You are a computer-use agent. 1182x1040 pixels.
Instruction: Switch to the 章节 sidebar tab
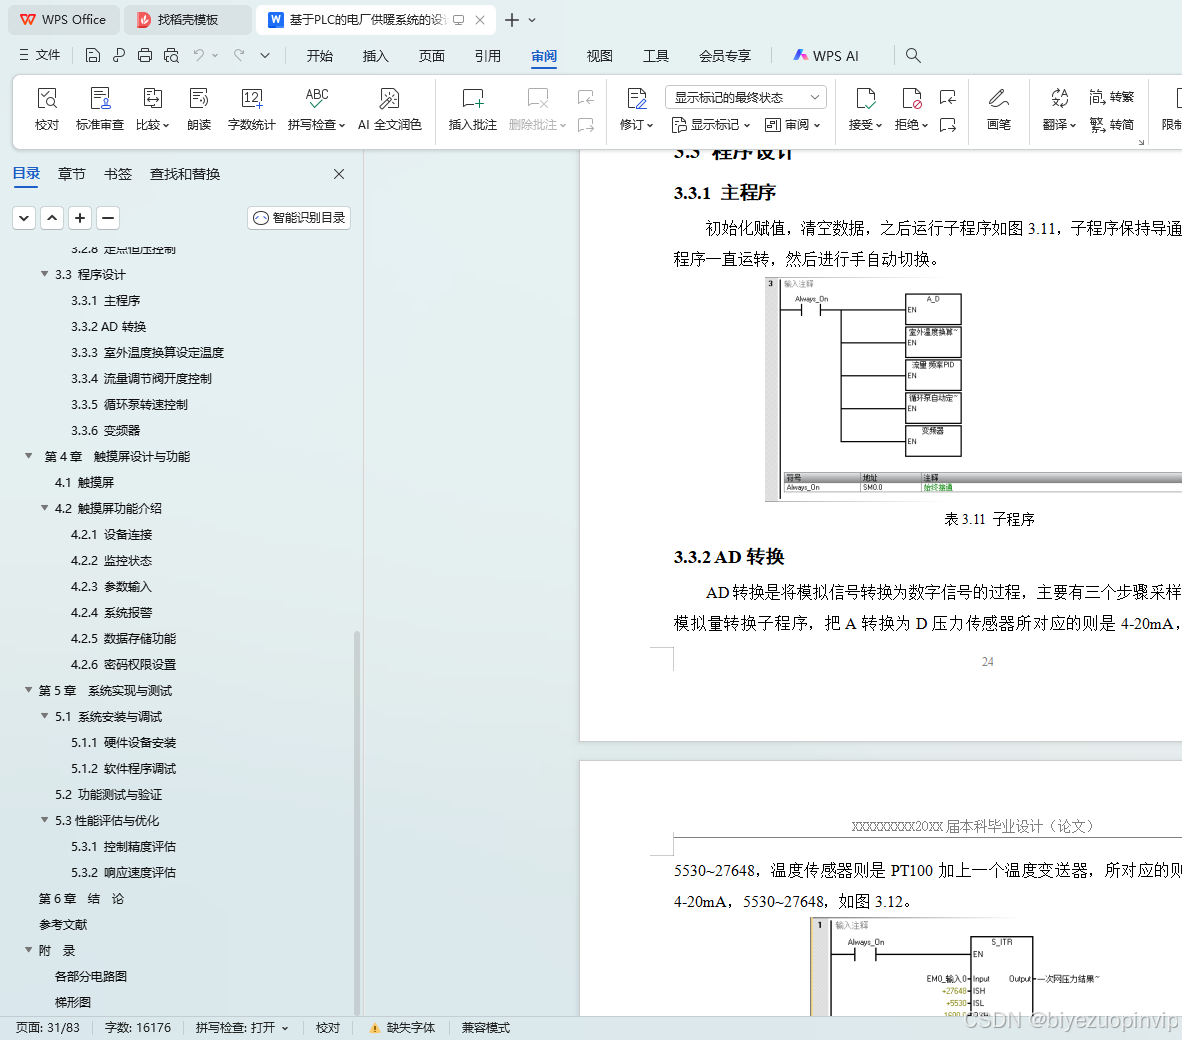tap(72, 174)
